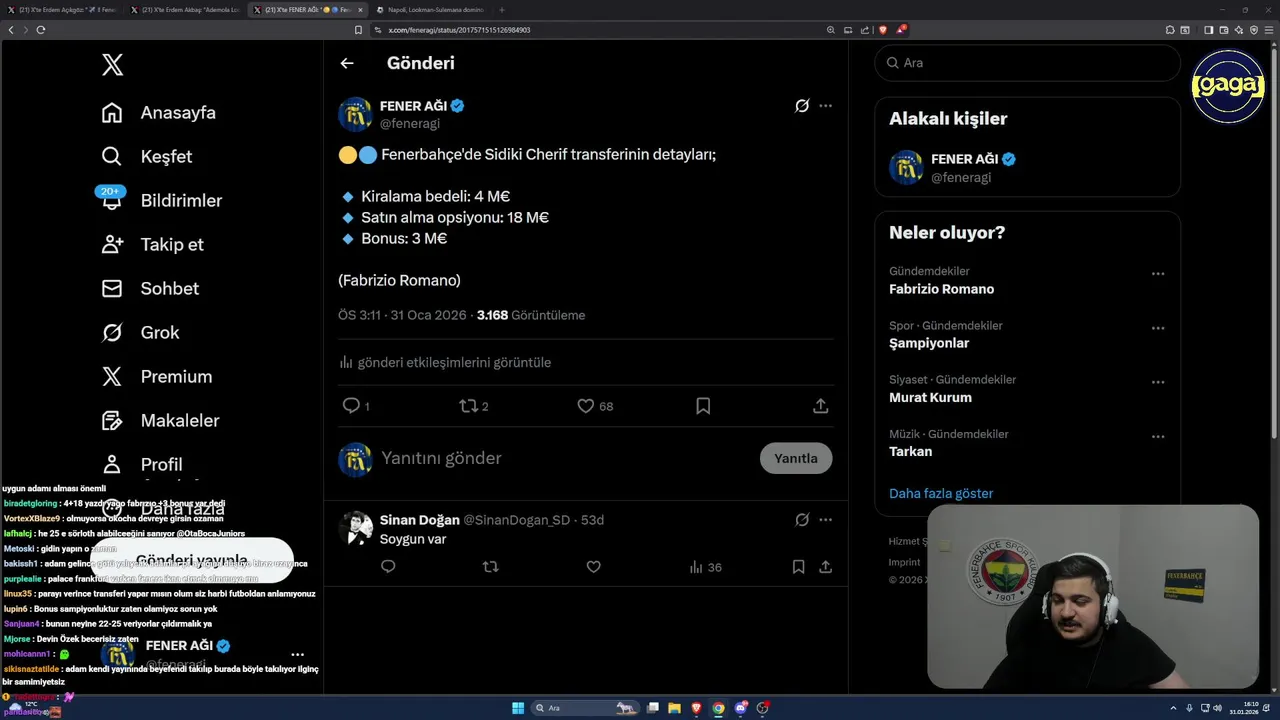This screenshot has width=1280, height=720.
Task: Open more options for Murat Kurum trend
Action: pyautogui.click(x=1157, y=382)
